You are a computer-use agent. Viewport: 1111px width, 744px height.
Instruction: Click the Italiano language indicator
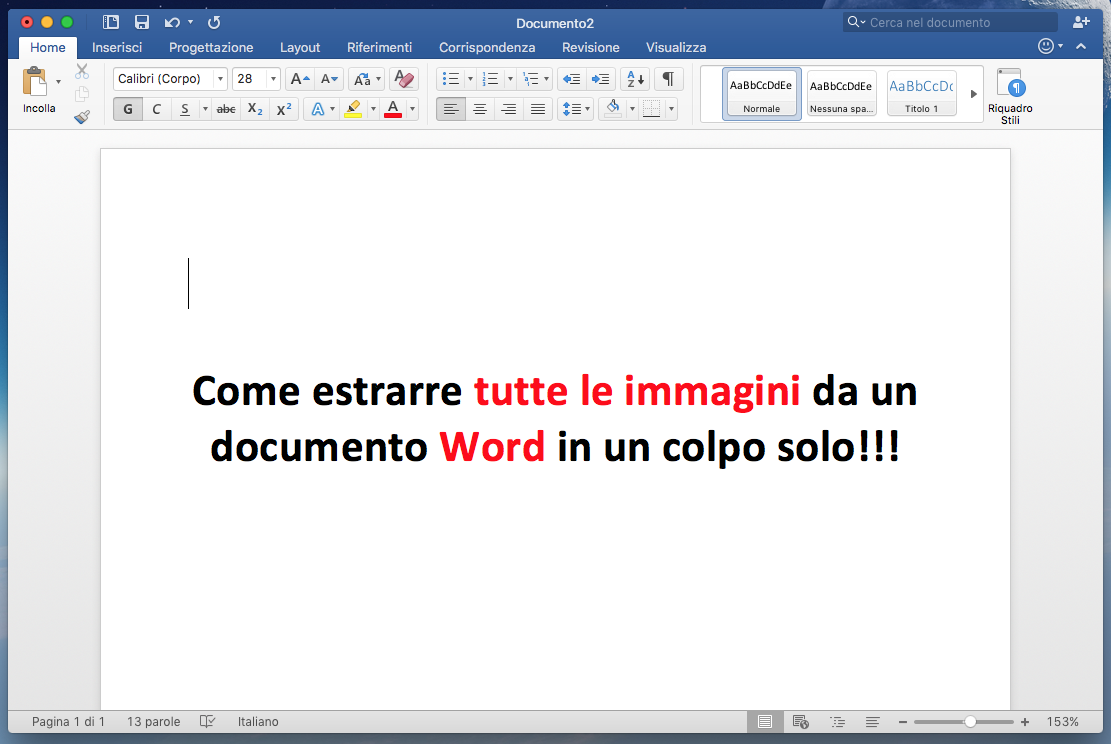tap(258, 721)
